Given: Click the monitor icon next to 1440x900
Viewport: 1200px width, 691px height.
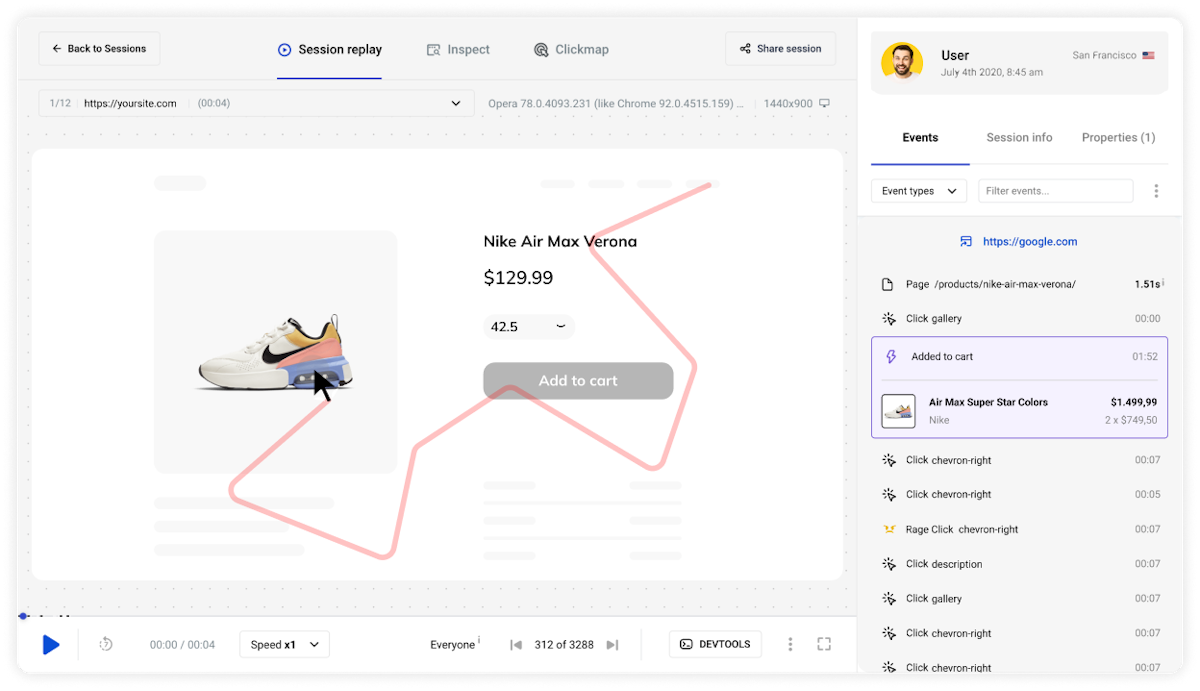Looking at the screenshot, I should [824, 103].
